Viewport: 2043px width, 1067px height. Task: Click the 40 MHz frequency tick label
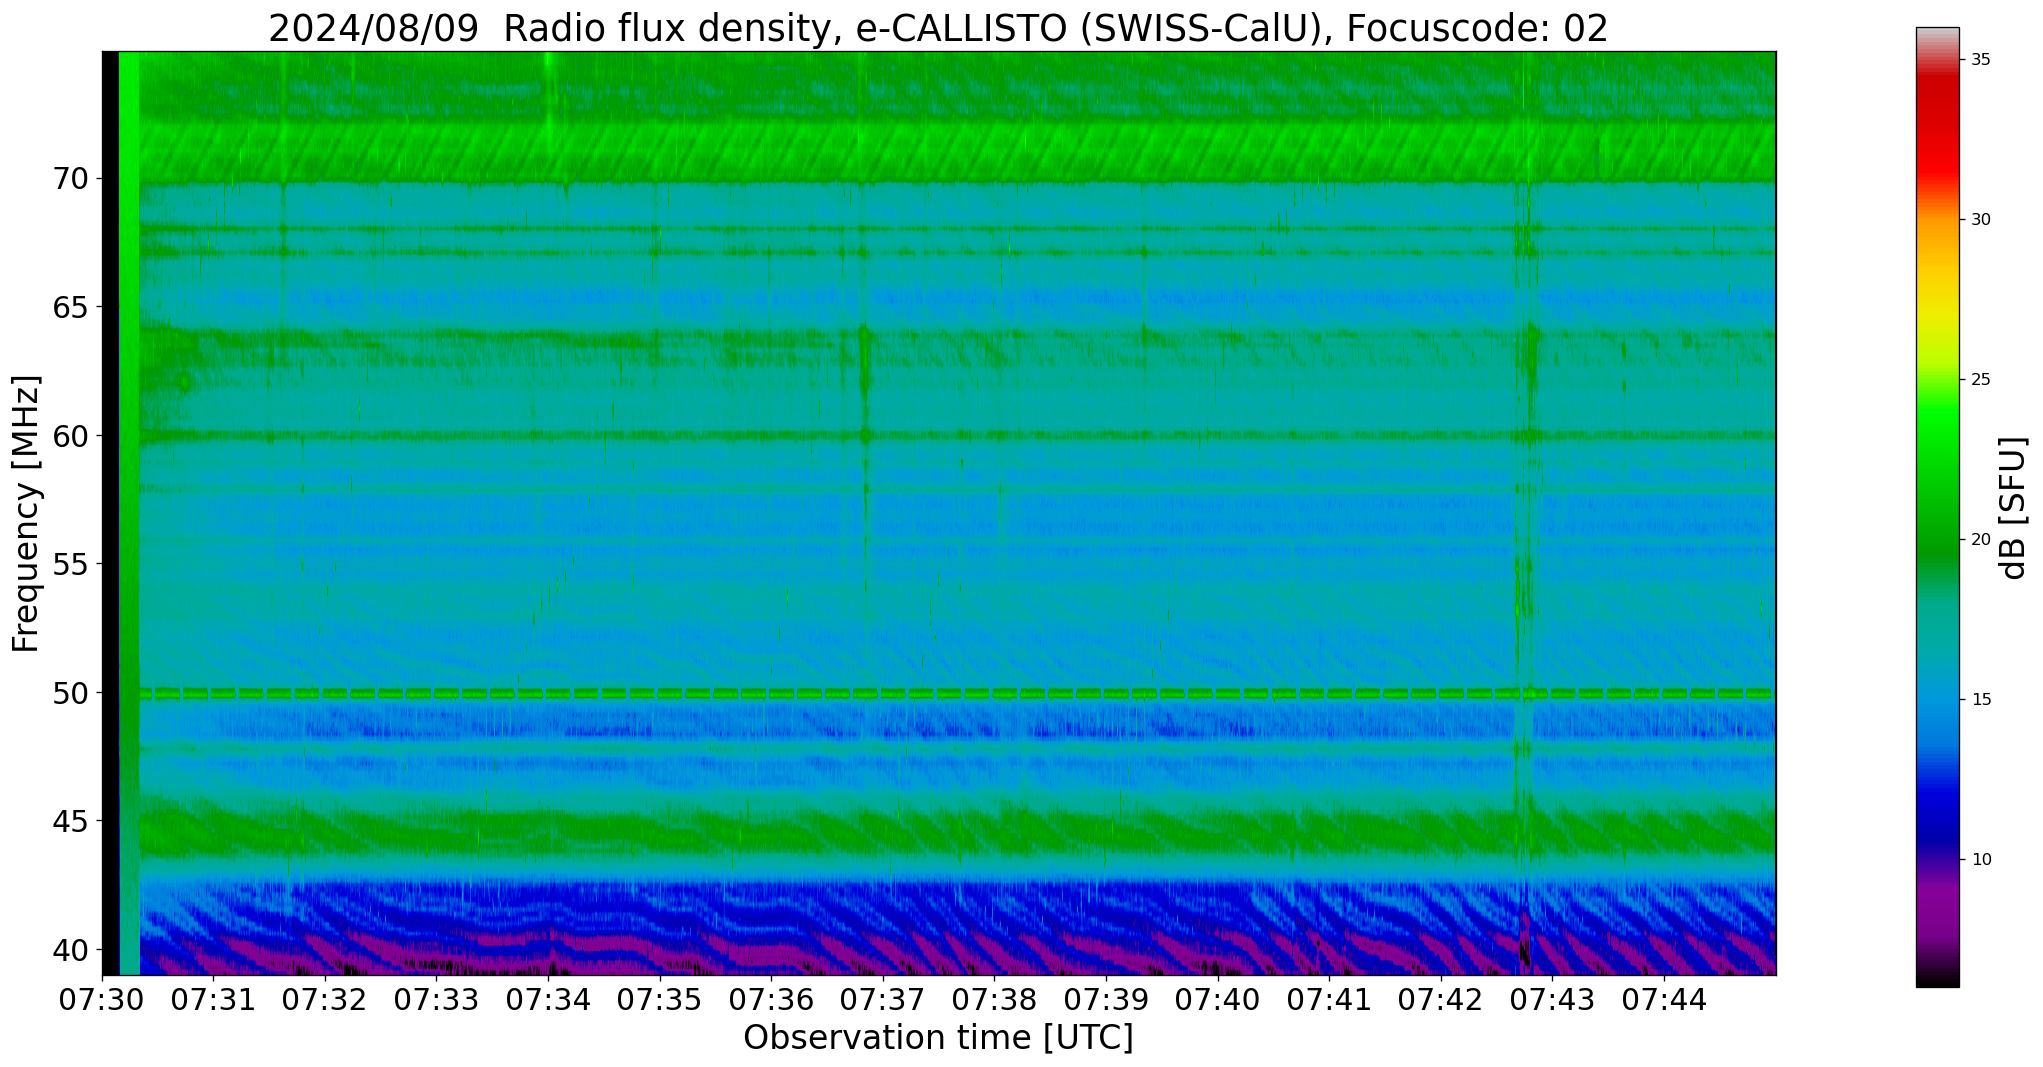tap(70, 949)
